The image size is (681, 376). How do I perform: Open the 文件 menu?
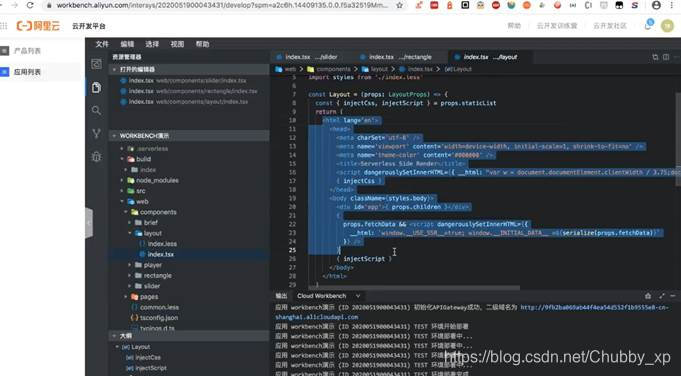coord(102,44)
